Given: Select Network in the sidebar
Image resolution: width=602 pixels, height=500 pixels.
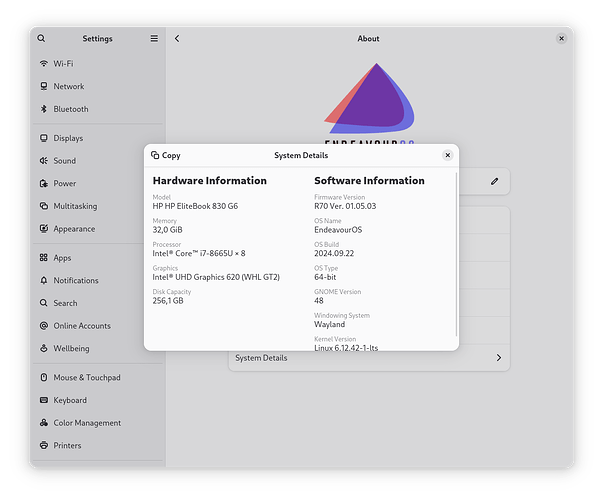Looking at the screenshot, I should click(x=69, y=86).
